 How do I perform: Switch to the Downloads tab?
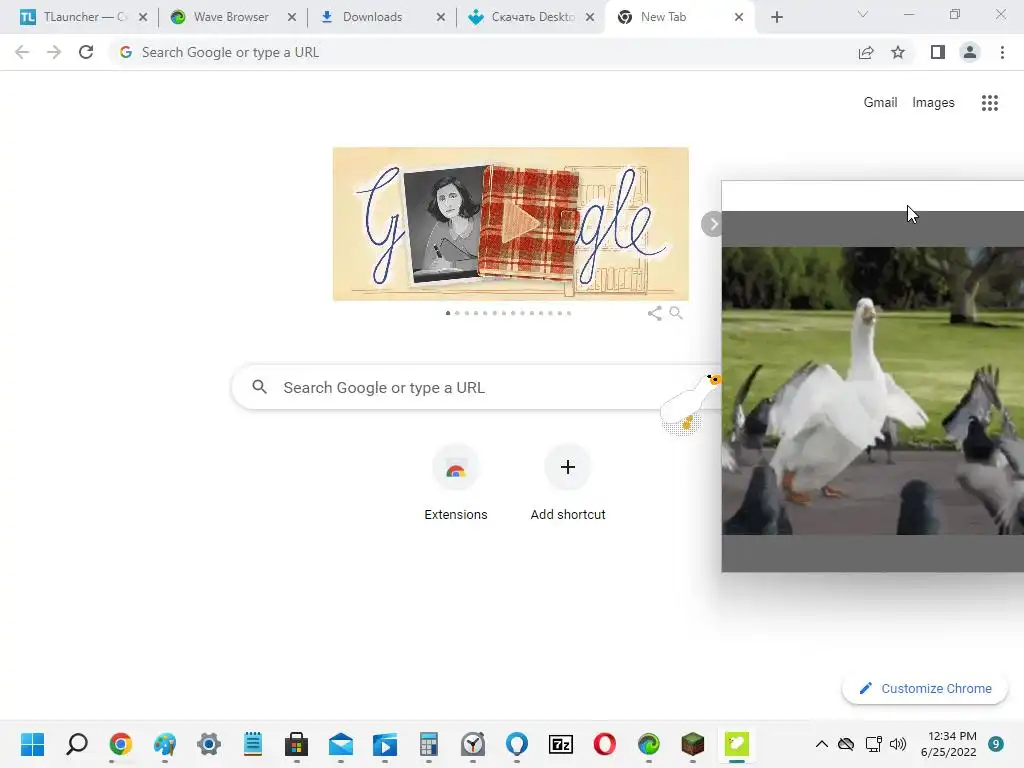click(372, 17)
